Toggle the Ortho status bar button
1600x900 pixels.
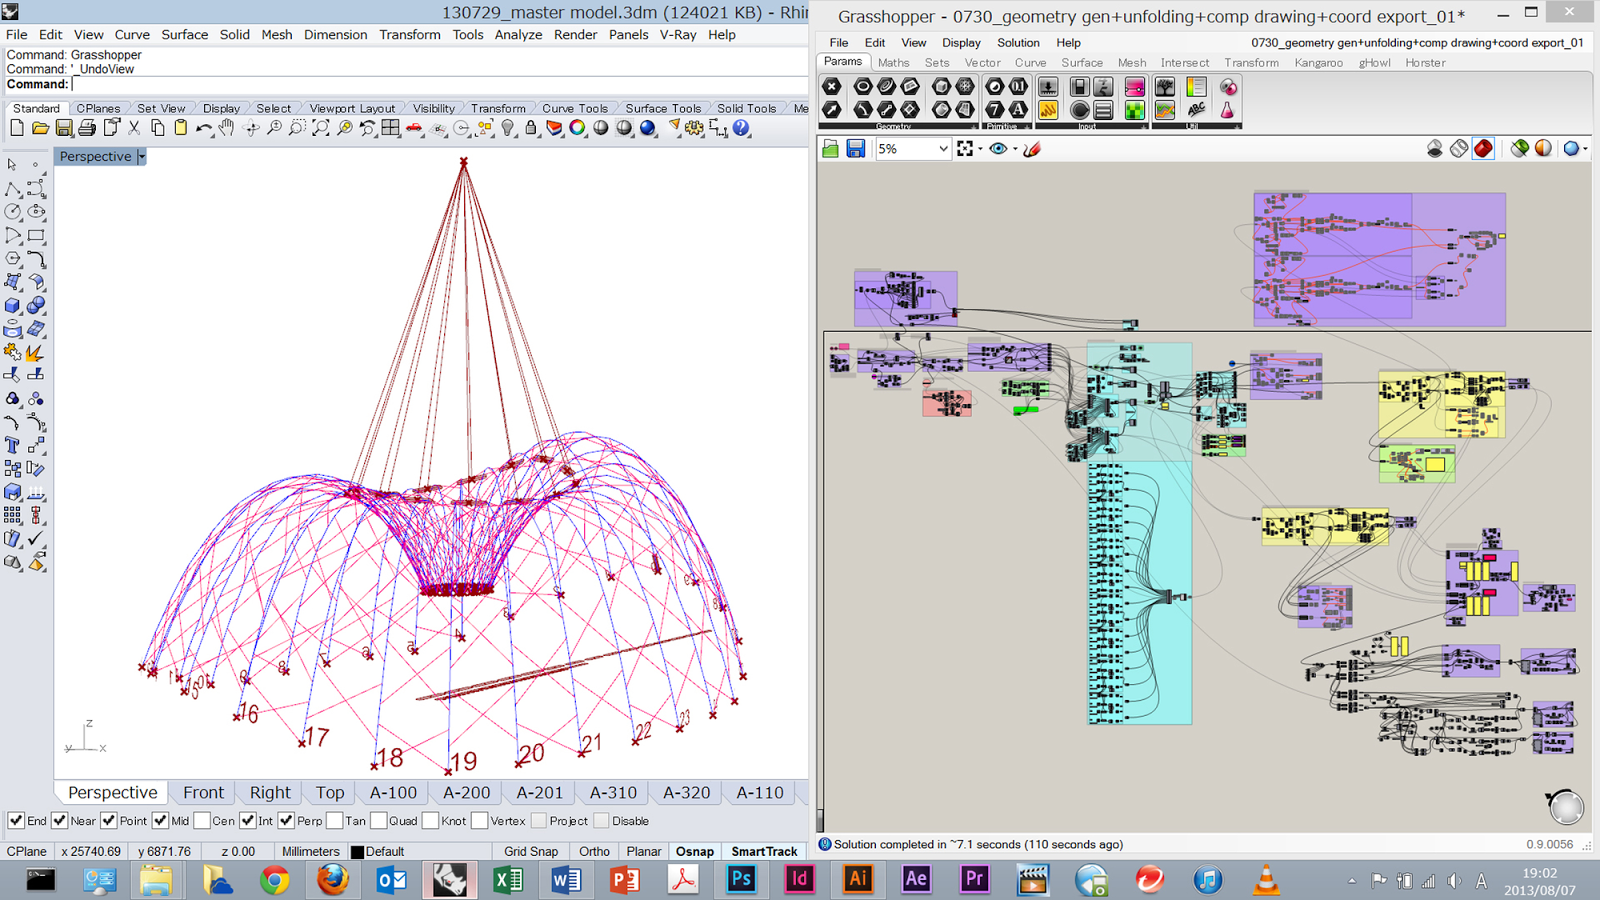coord(594,851)
